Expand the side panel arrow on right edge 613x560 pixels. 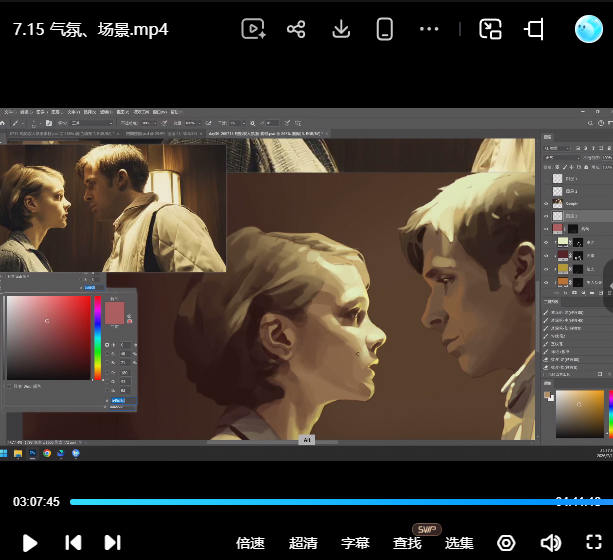click(609, 286)
